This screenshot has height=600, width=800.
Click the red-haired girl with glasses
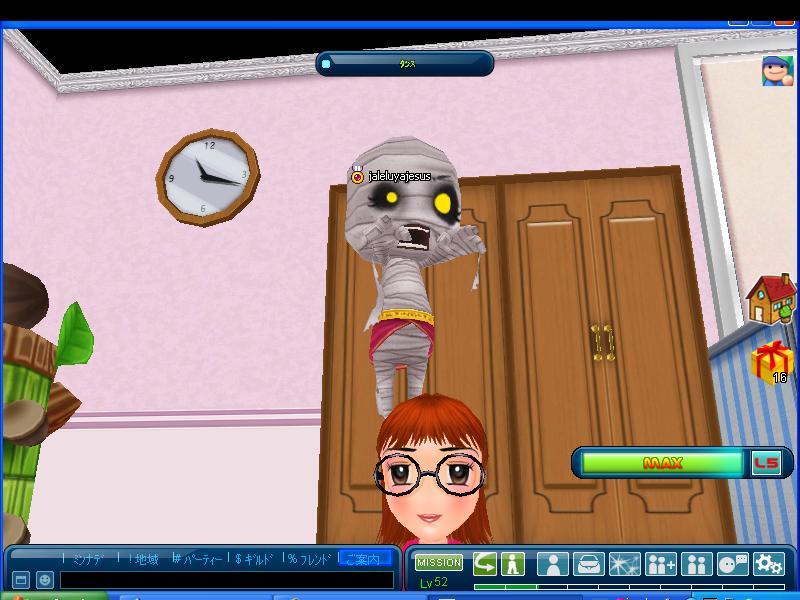[431, 469]
